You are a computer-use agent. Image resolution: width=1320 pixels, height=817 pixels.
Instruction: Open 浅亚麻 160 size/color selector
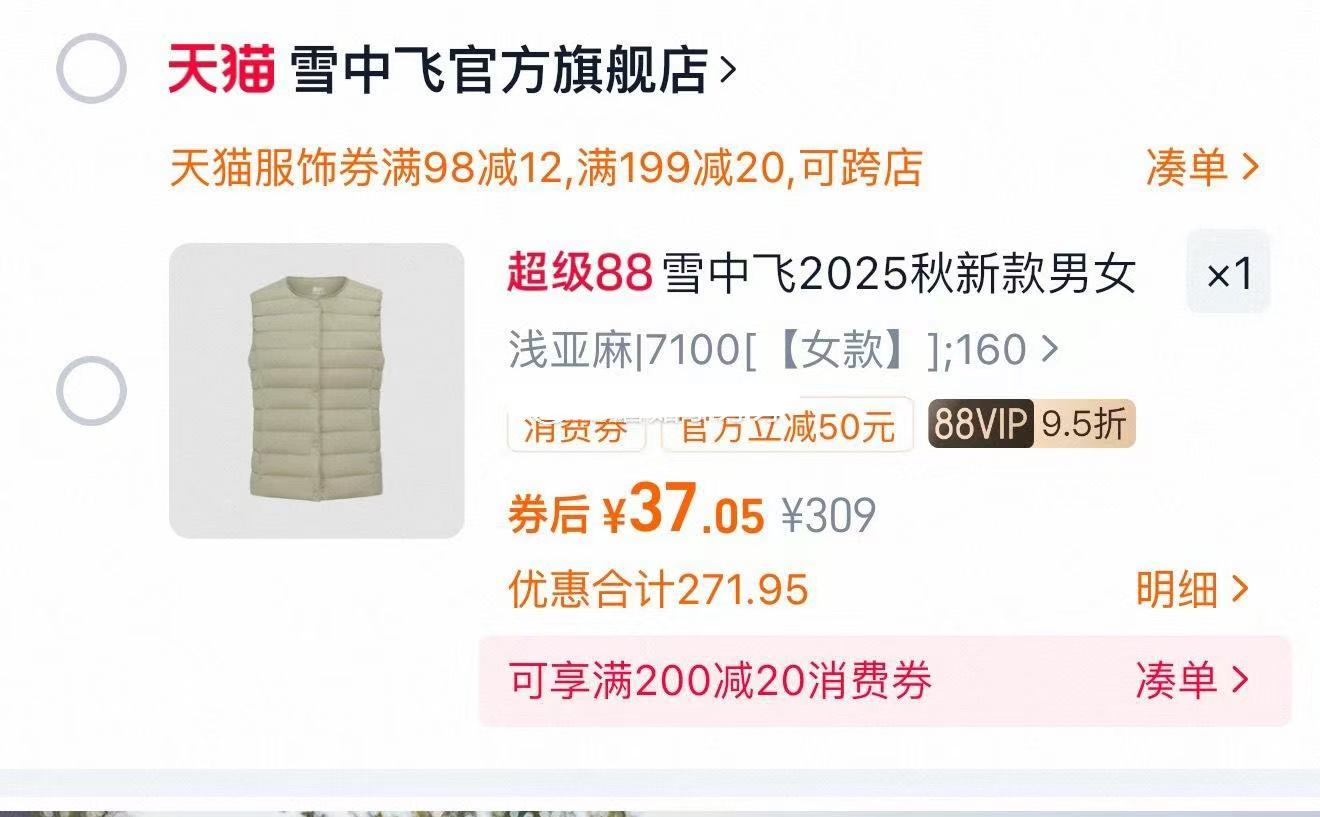click(783, 351)
